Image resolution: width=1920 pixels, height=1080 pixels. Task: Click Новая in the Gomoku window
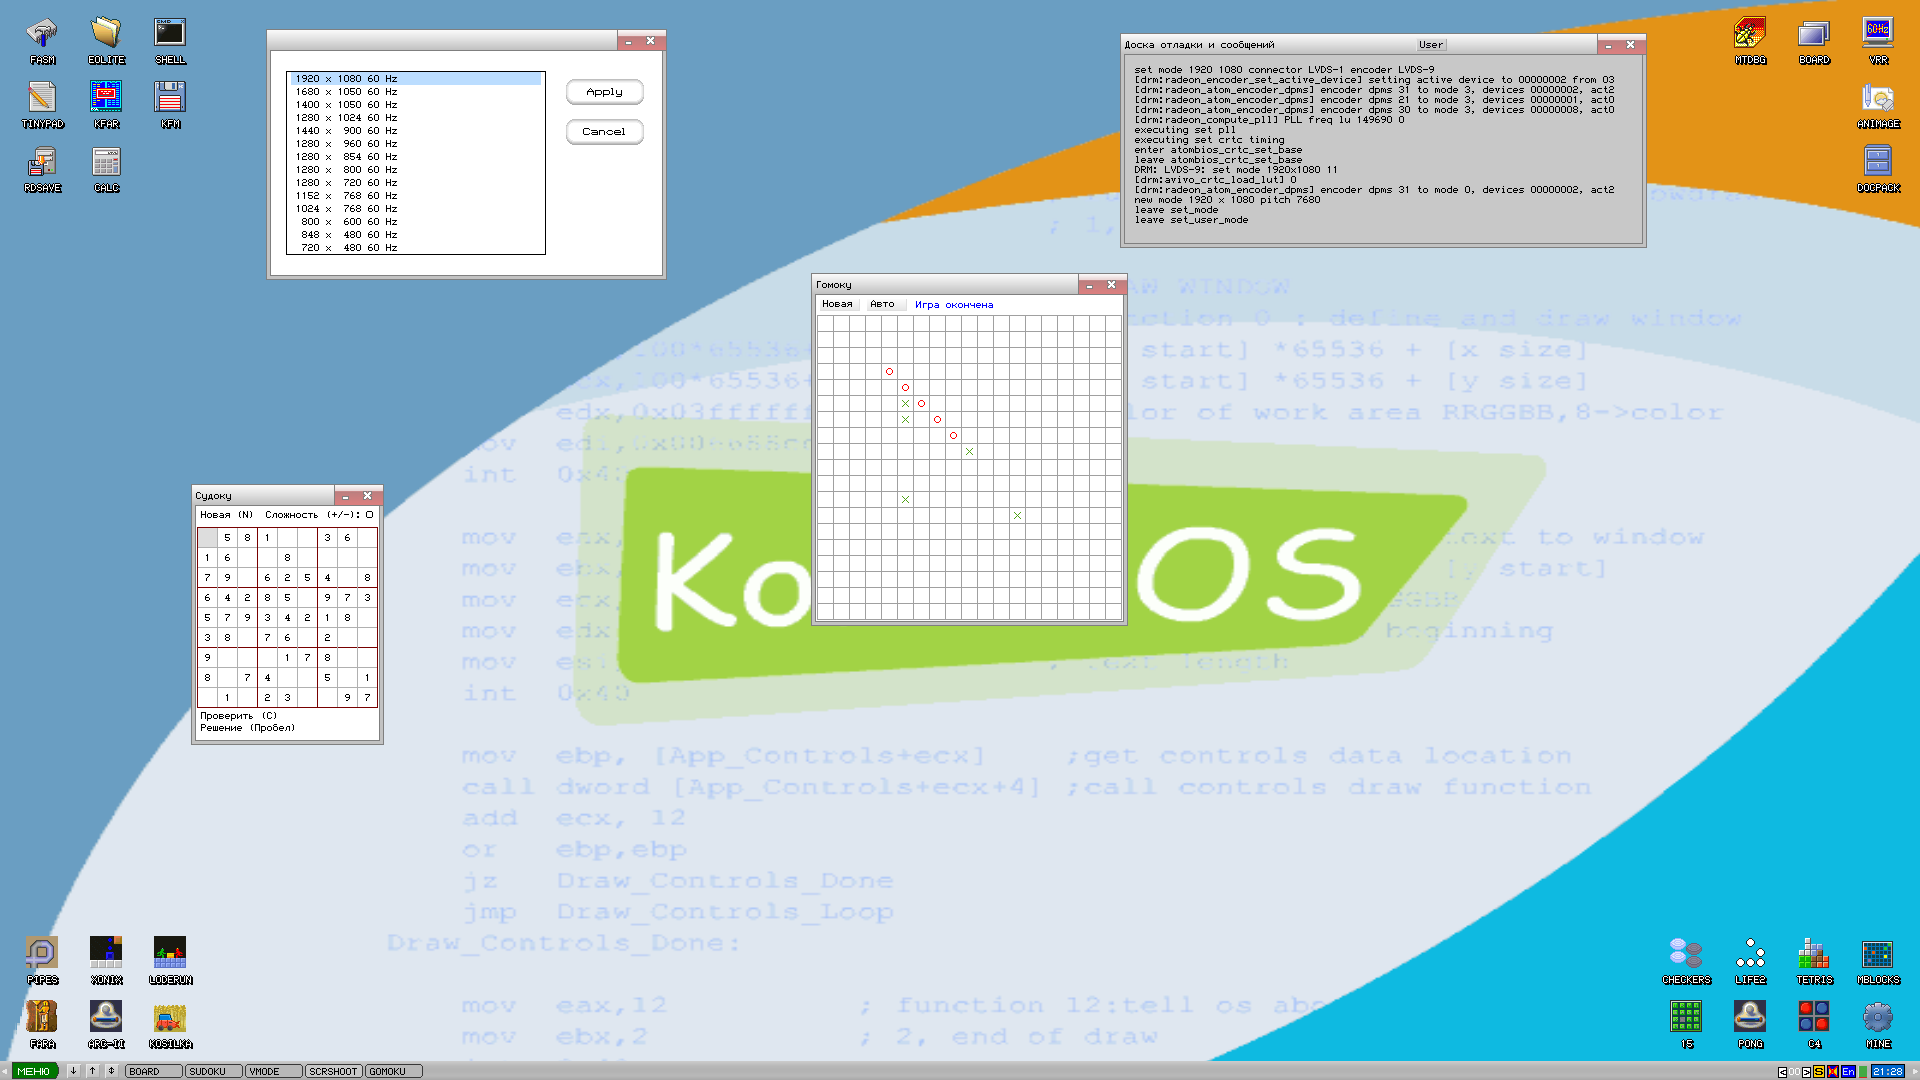pos(837,304)
